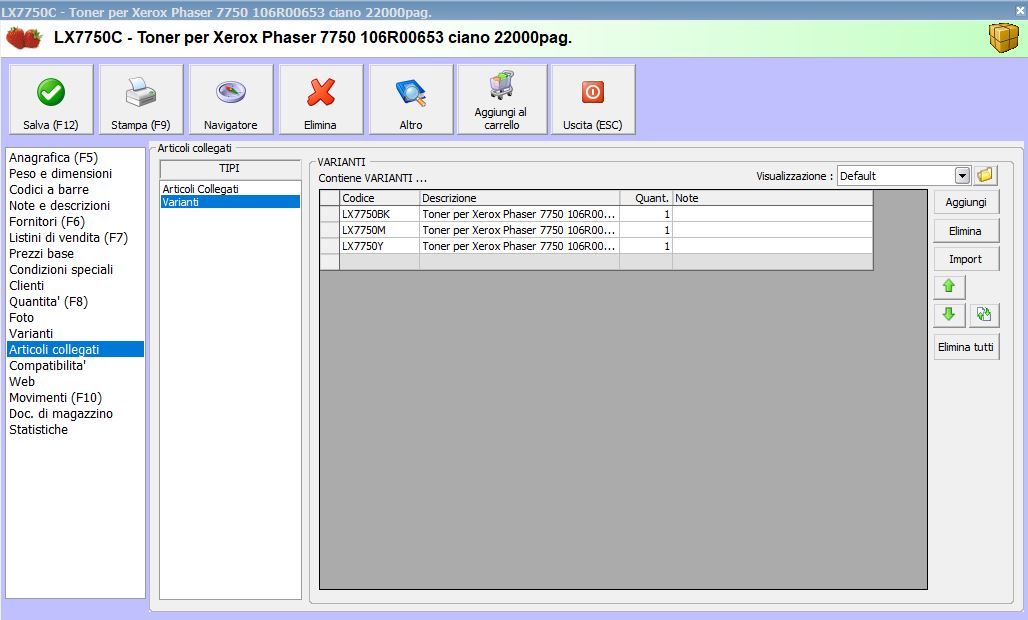
Task: Move row down with green down arrow
Action: tap(949, 315)
